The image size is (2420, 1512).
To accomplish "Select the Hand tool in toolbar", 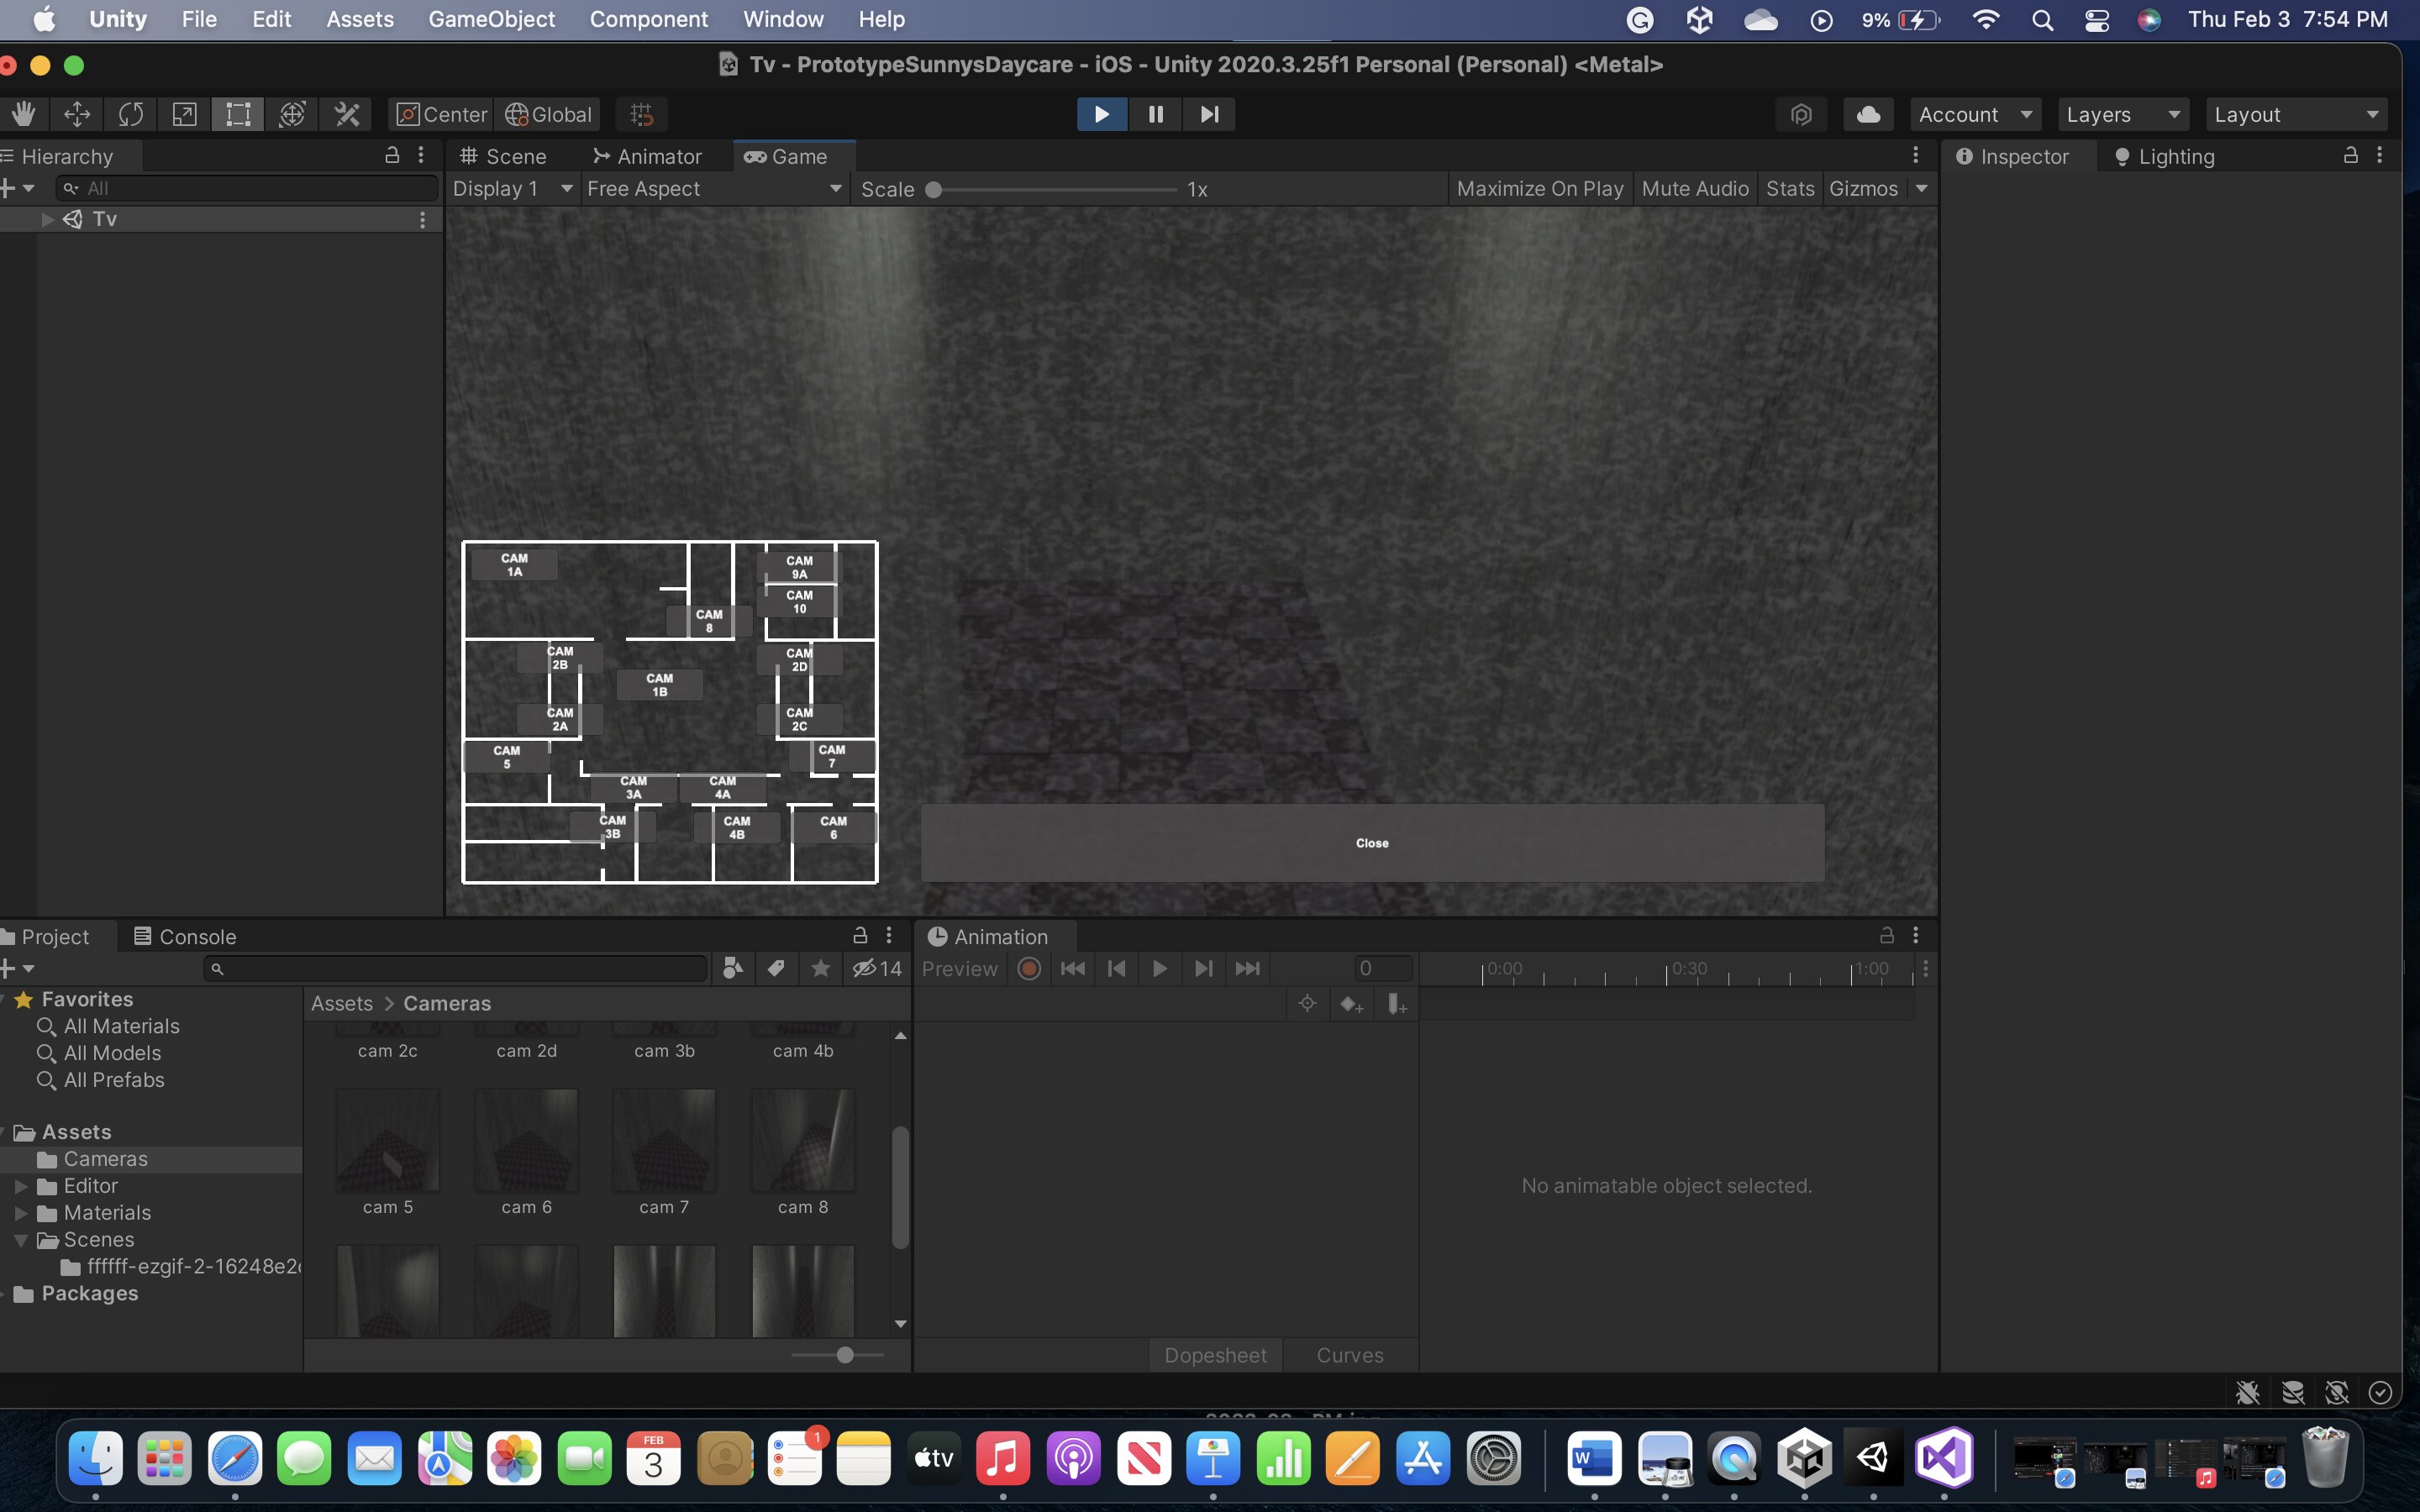I will [23, 114].
